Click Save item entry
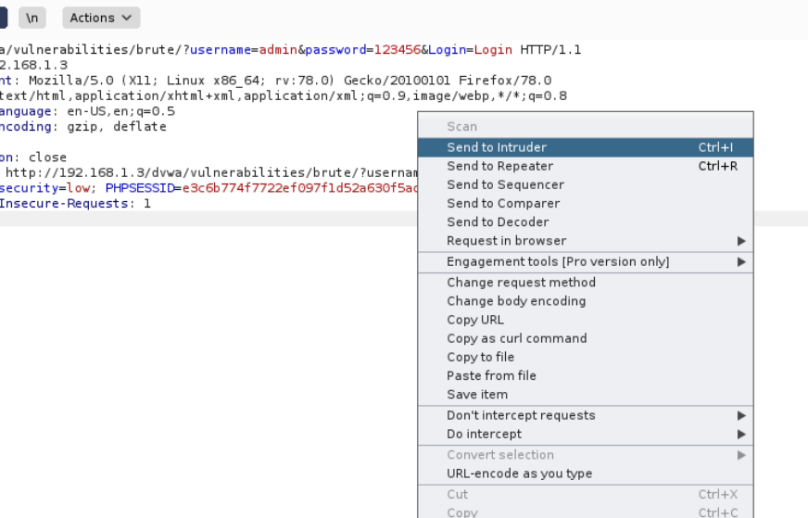 pos(477,394)
